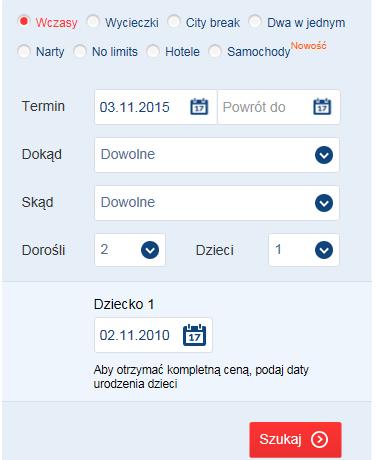
Task: Open calendar for Dziecko 1 birth date
Action: (194, 335)
